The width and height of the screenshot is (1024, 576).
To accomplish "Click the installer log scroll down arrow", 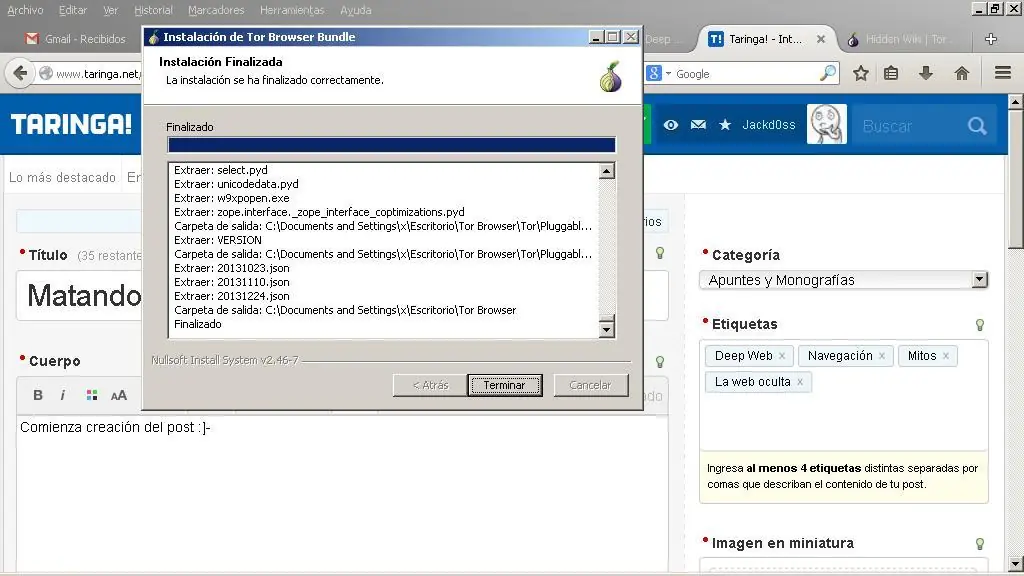I will pos(607,329).
